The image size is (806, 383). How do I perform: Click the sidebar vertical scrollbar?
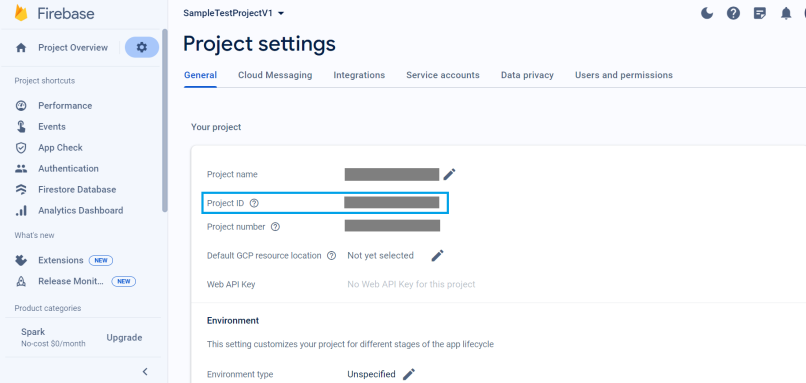pos(164,120)
